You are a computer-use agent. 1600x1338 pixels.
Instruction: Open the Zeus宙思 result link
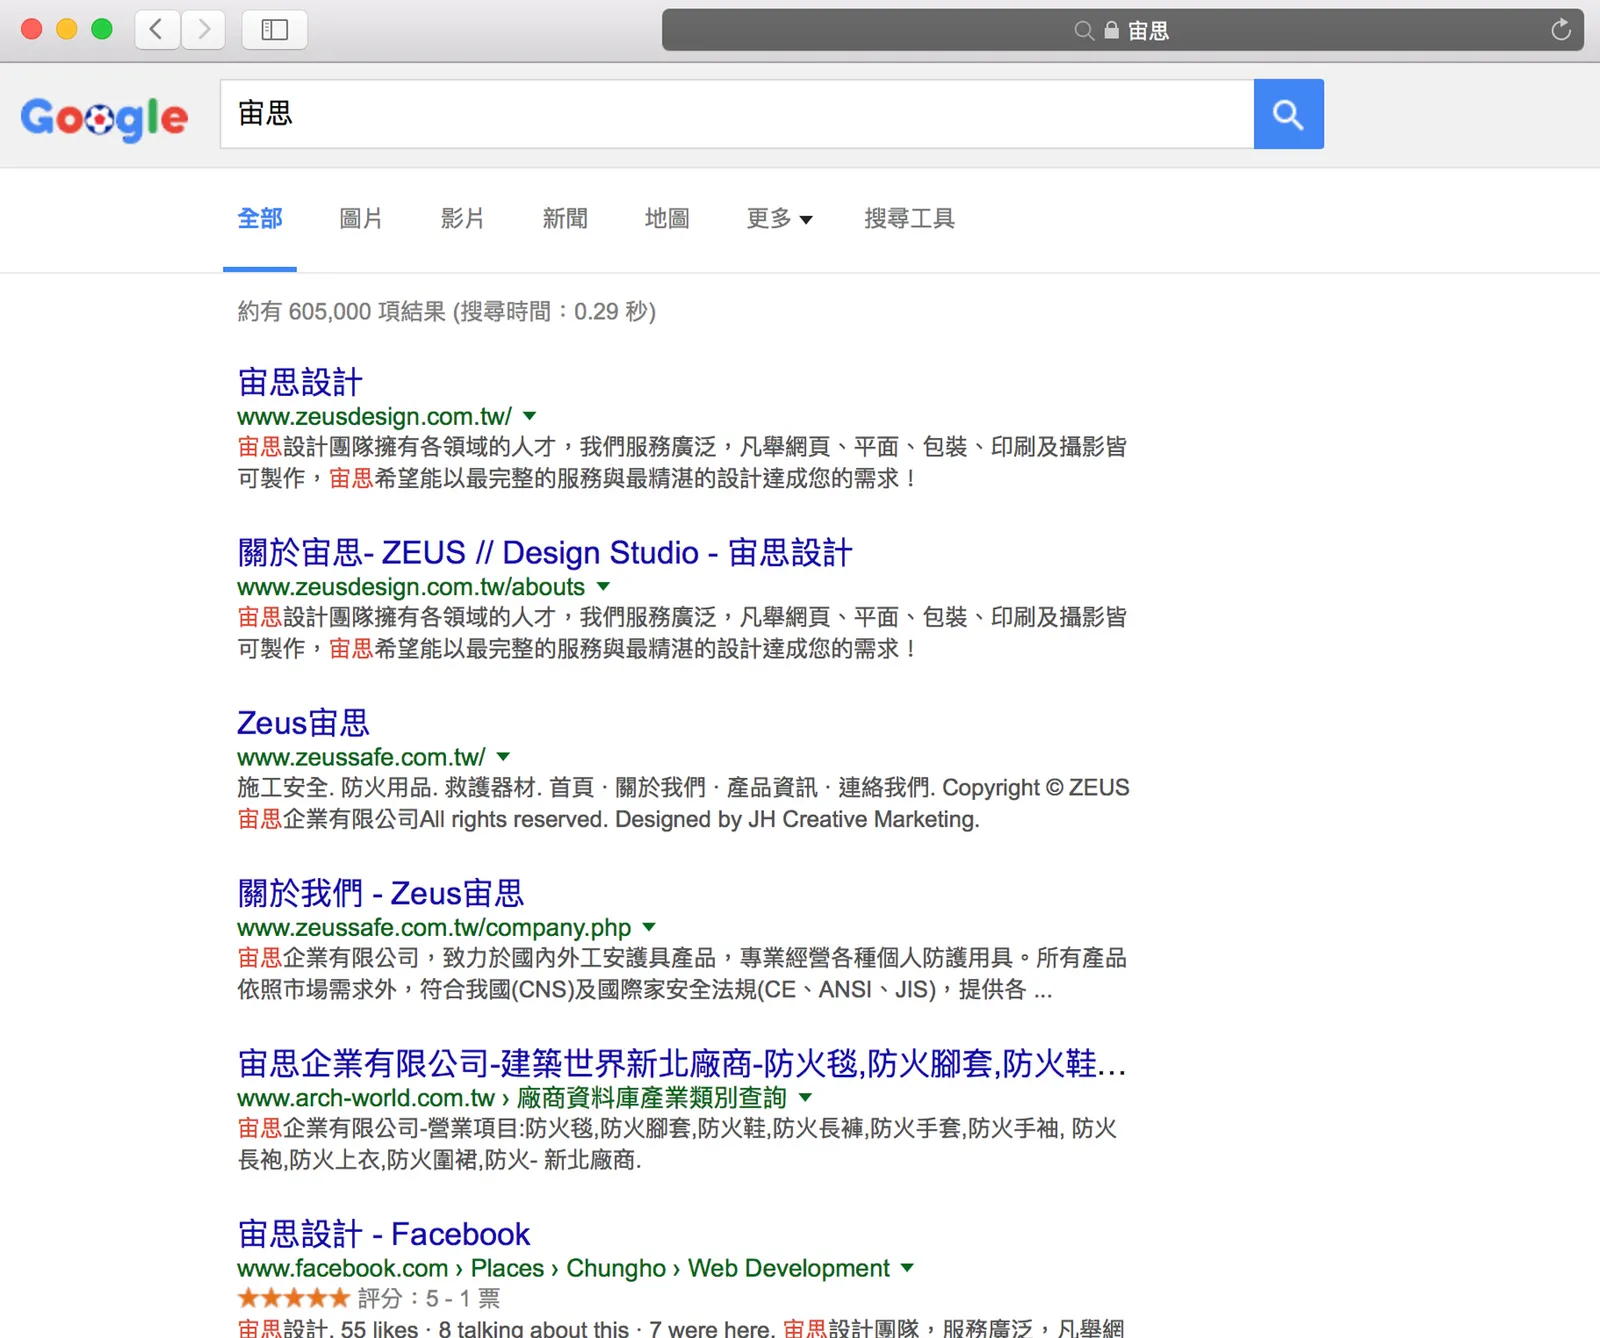303,722
